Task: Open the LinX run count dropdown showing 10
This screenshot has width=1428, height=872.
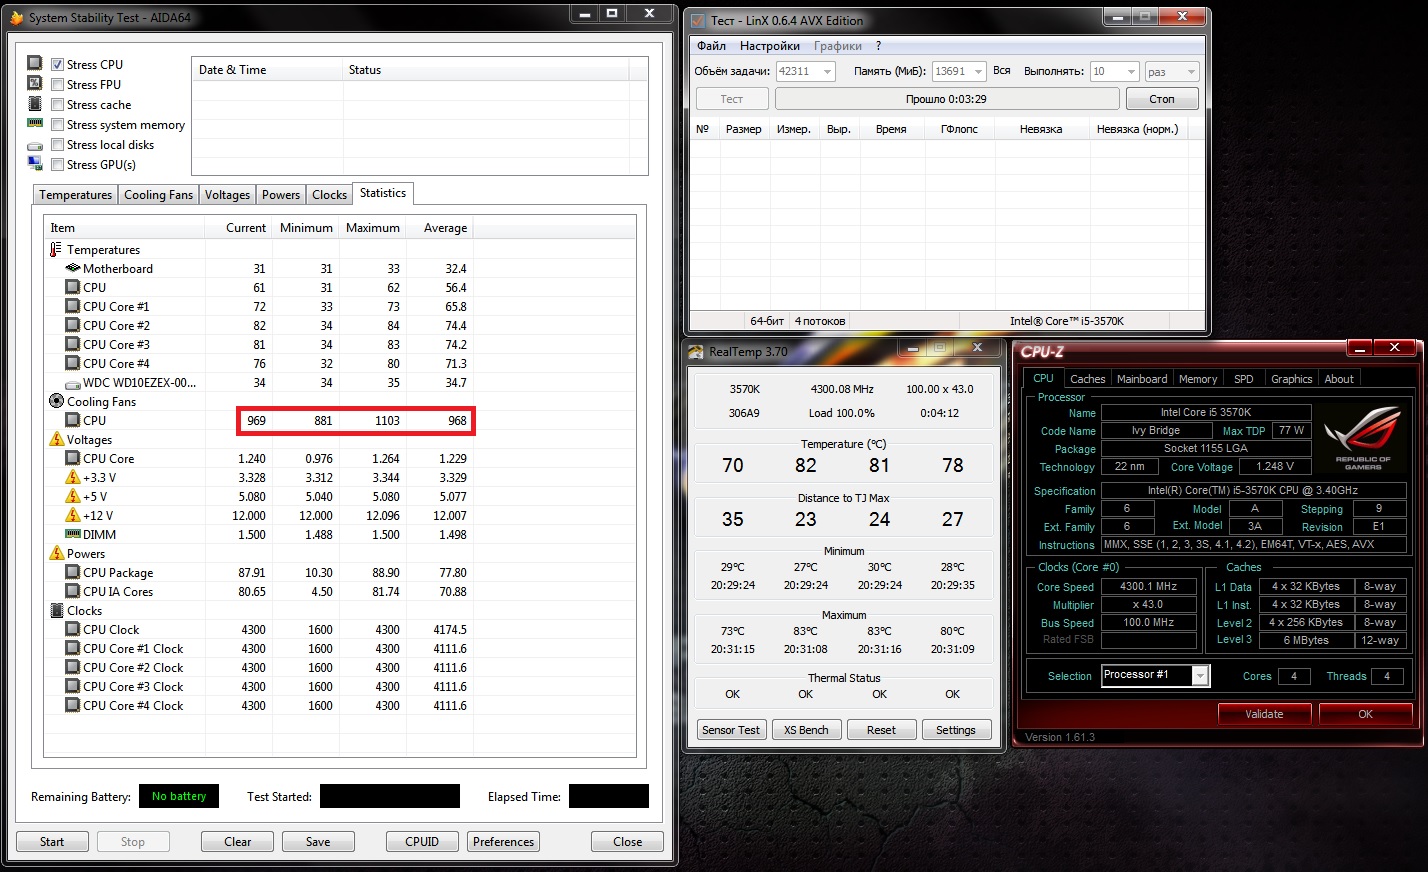Action: click(1114, 71)
